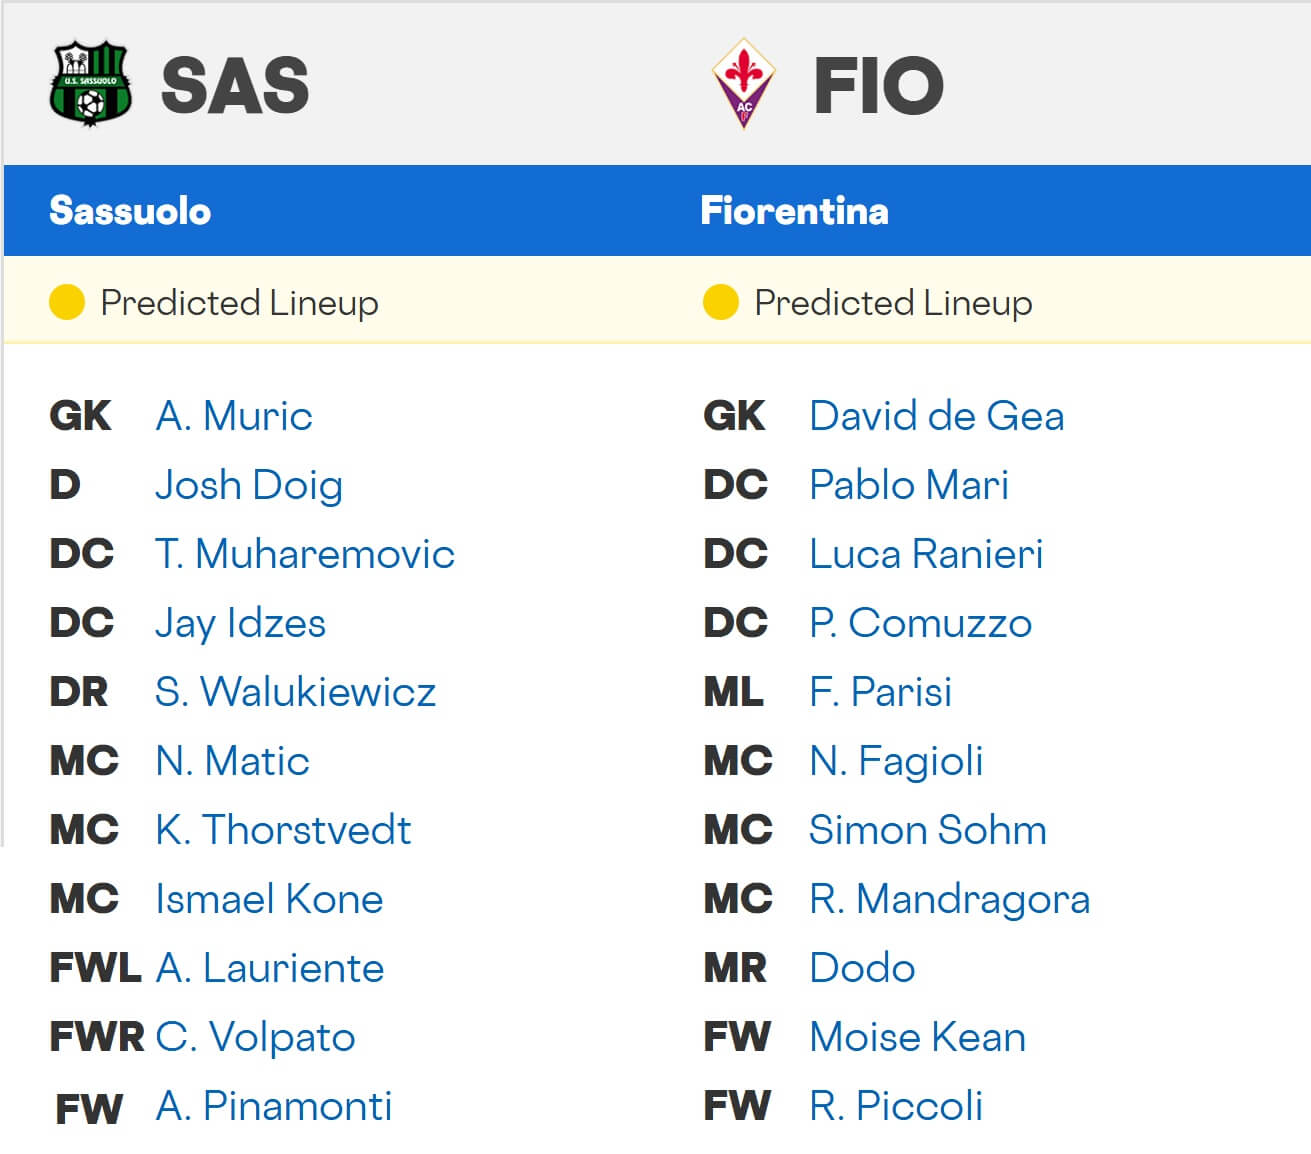Click N. Matic in the Sassuolo midfield
The image size is (1311, 1154).
click(233, 761)
